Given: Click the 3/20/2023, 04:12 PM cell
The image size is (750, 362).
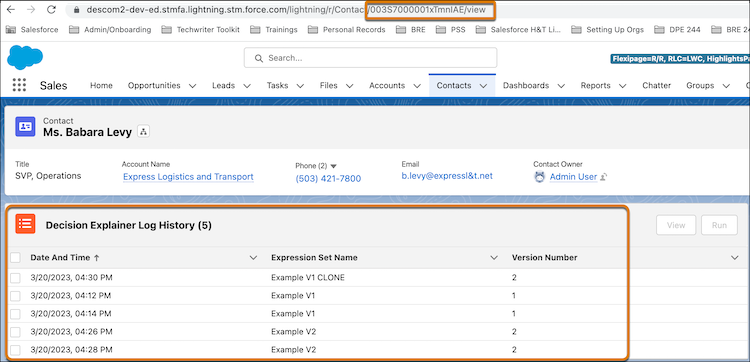Looking at the screenshot, I should (71, 296).
